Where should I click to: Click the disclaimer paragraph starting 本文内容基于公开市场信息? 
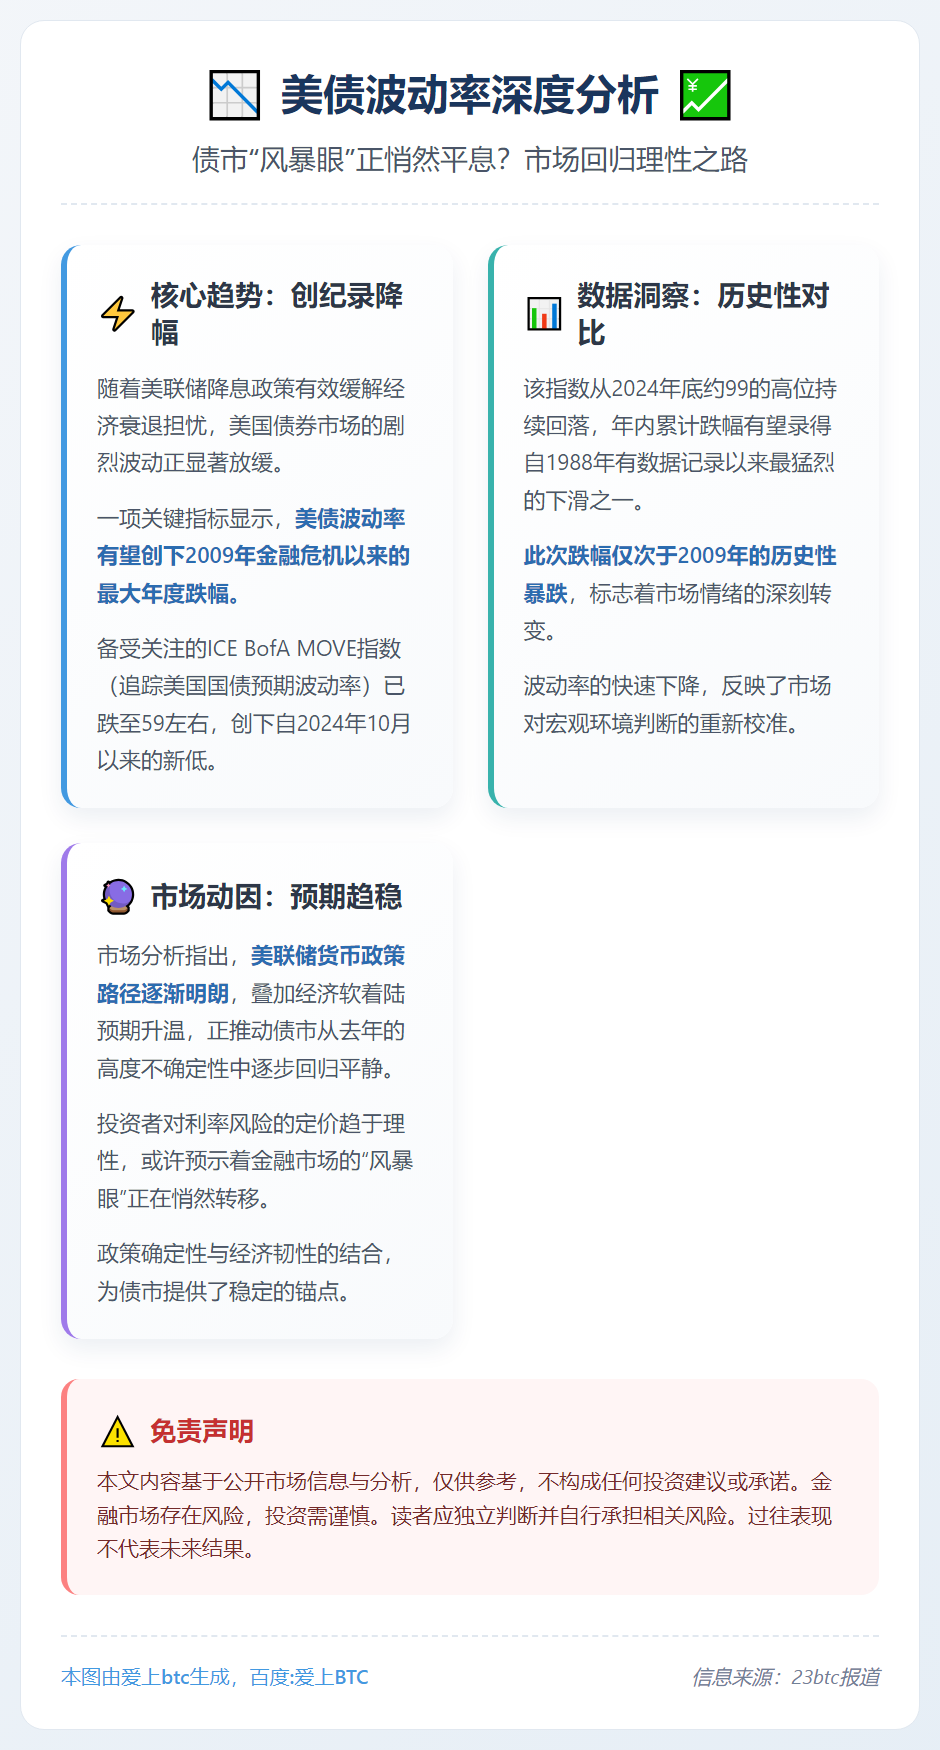[x=465, y=1516]
